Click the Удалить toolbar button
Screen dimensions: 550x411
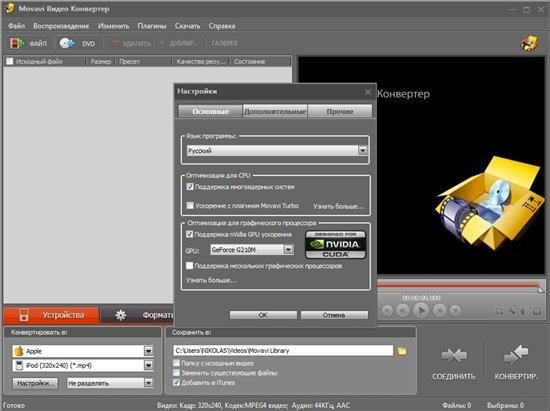pyautogui.click(x=132, y=43)
